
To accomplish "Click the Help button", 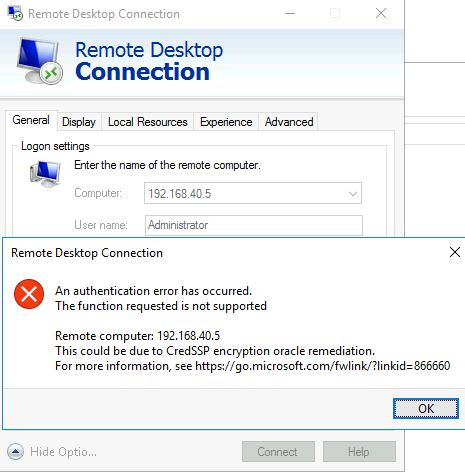I will coord(359,452).
